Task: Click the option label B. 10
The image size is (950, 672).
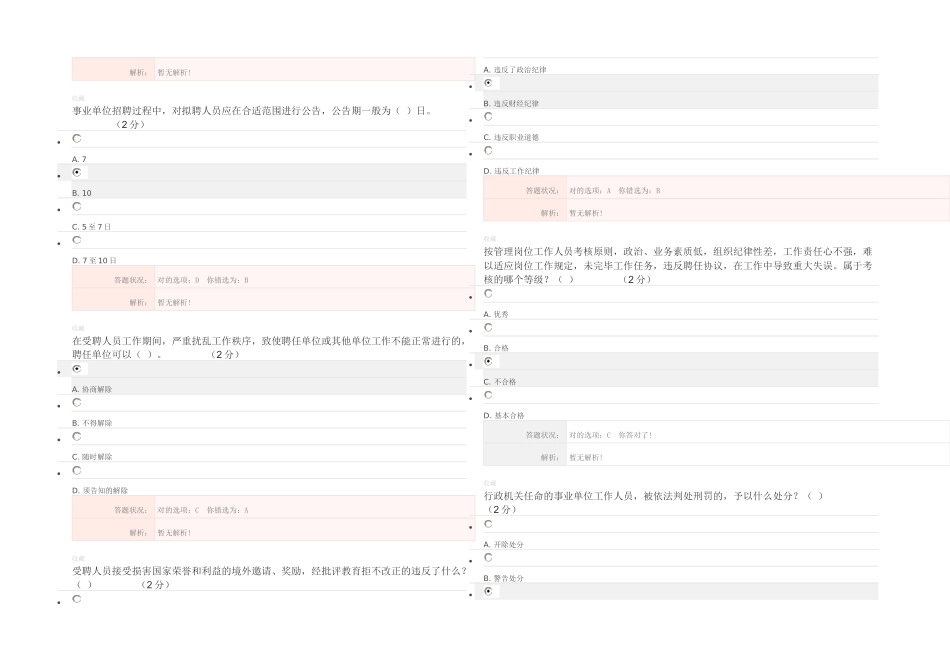Action: tap(81, 193)
